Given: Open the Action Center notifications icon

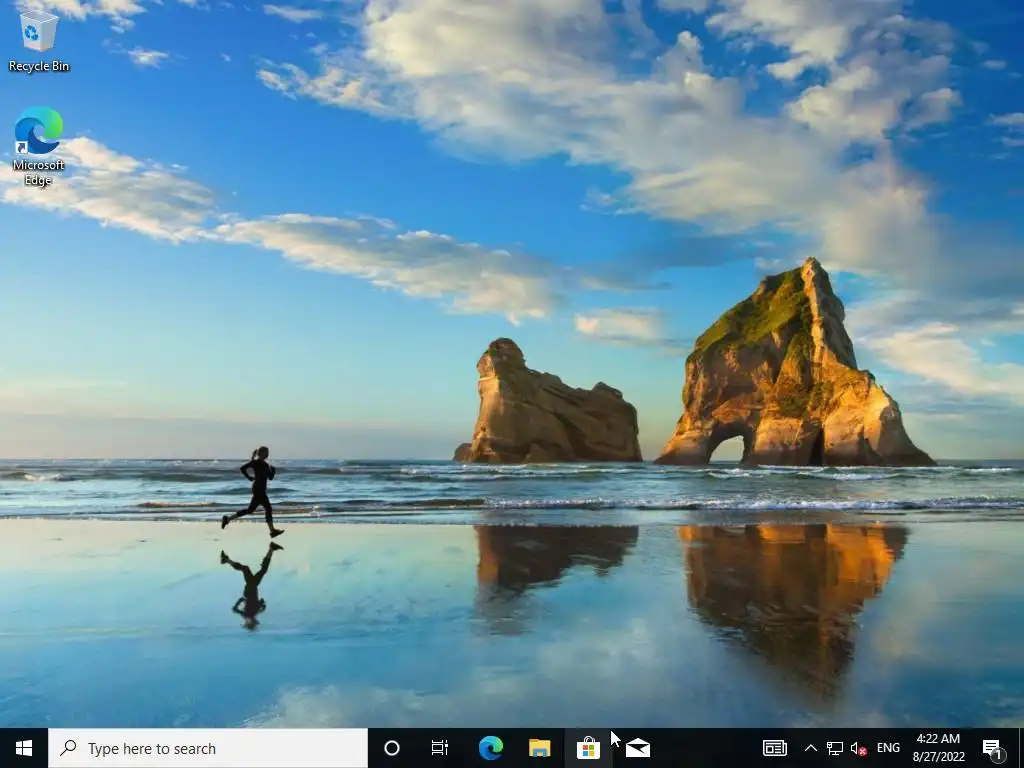Looking at the screenshot, I should pyautogui.click(x=993, y=748).
